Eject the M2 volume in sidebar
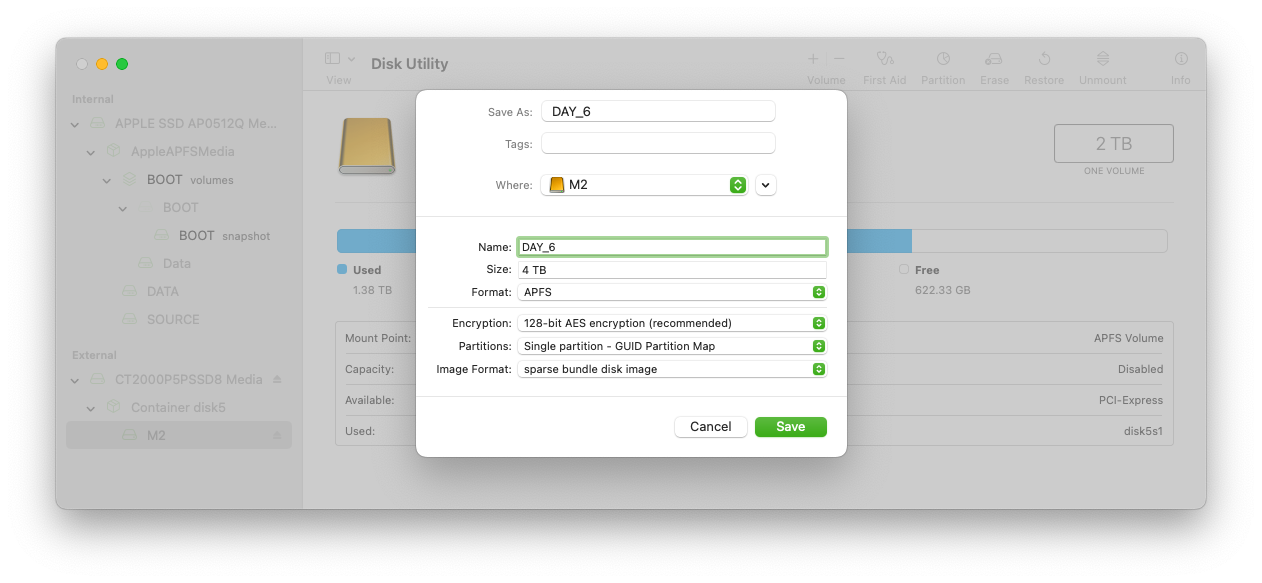This screenshot has width=1262, height=583. point(278,436)
